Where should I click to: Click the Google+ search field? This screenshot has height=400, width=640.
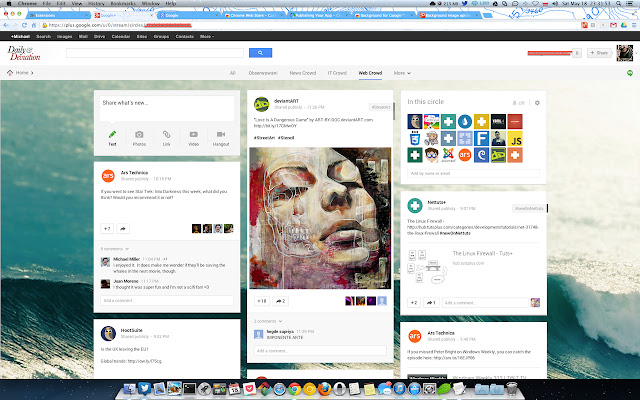click(x=155, y=53)
